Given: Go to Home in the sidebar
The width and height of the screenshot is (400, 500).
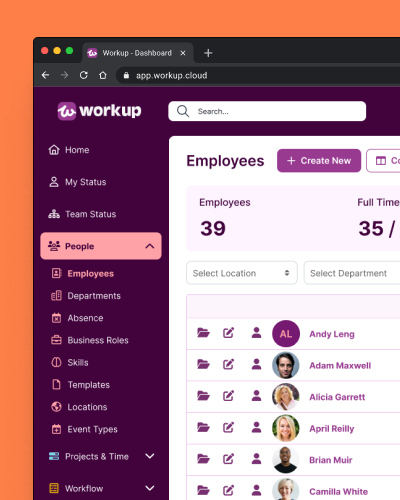Looking at the screenshot, I should coord(69,150).
